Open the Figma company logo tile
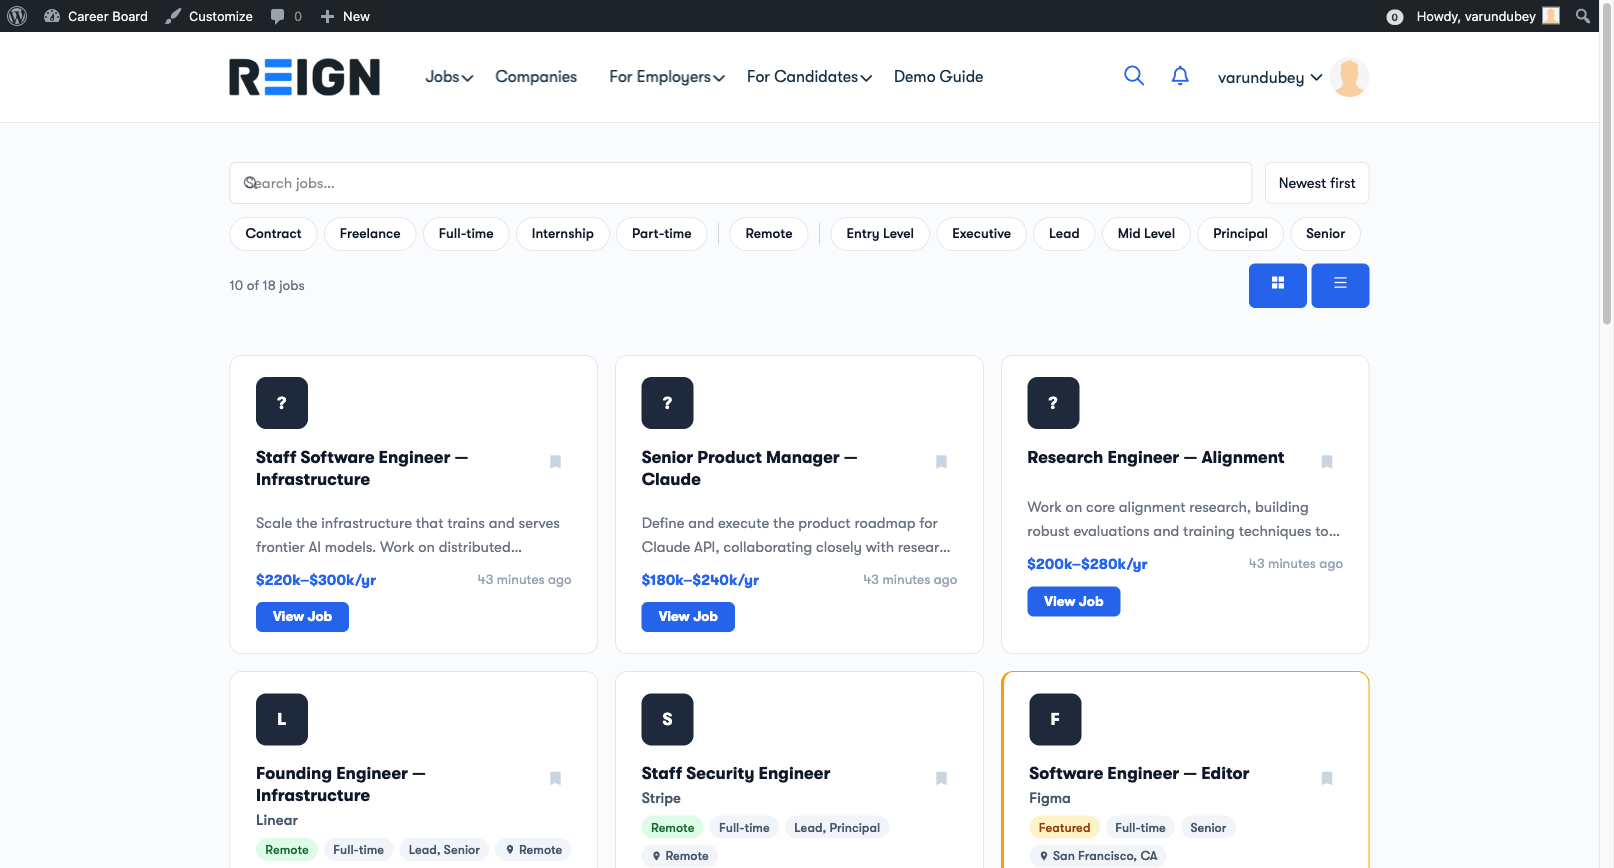 coord(1055,719)
